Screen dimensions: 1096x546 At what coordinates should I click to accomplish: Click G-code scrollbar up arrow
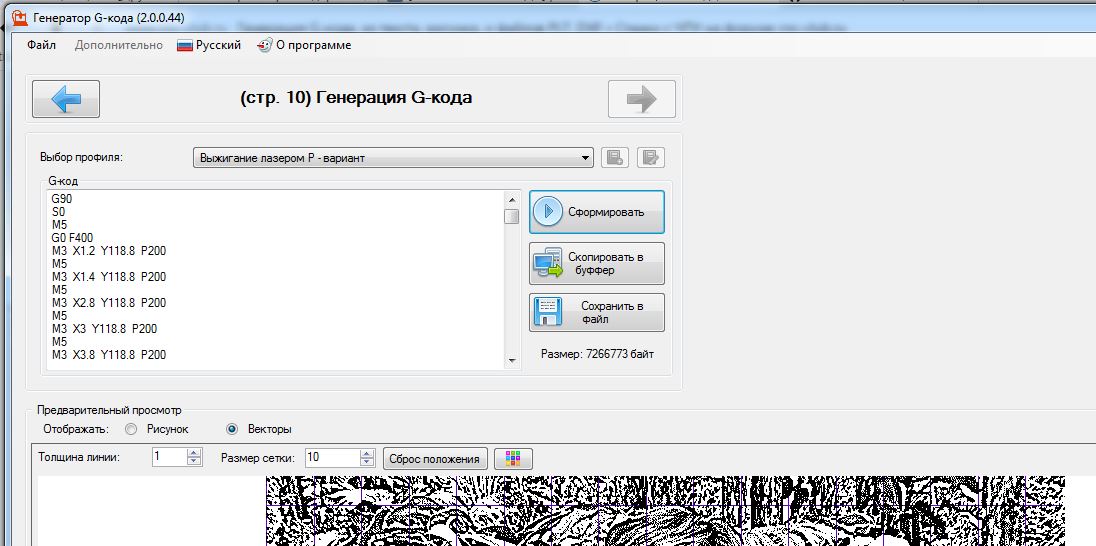click(x=512, y=199)
